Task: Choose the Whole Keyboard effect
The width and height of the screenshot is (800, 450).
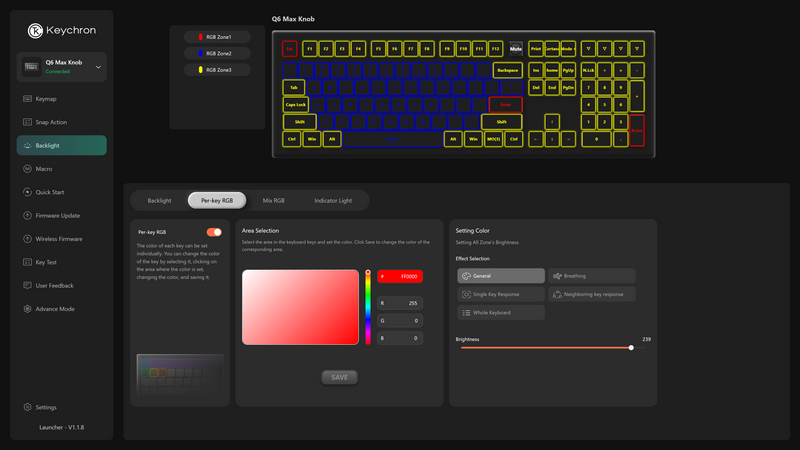Action: pyautogui.click(x=501, y=313)
